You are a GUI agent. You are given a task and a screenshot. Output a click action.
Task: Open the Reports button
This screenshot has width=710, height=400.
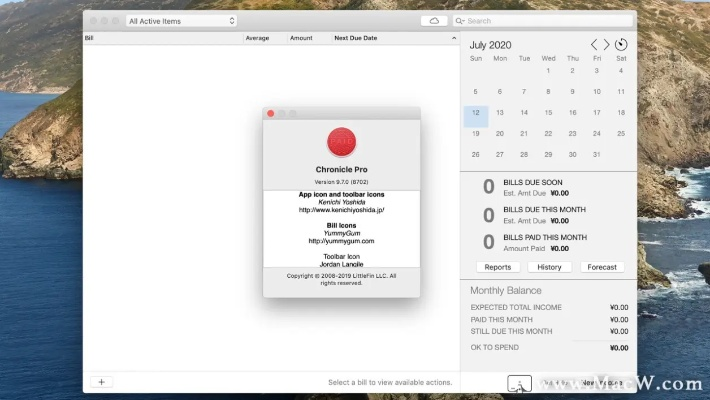click(497, 267)
